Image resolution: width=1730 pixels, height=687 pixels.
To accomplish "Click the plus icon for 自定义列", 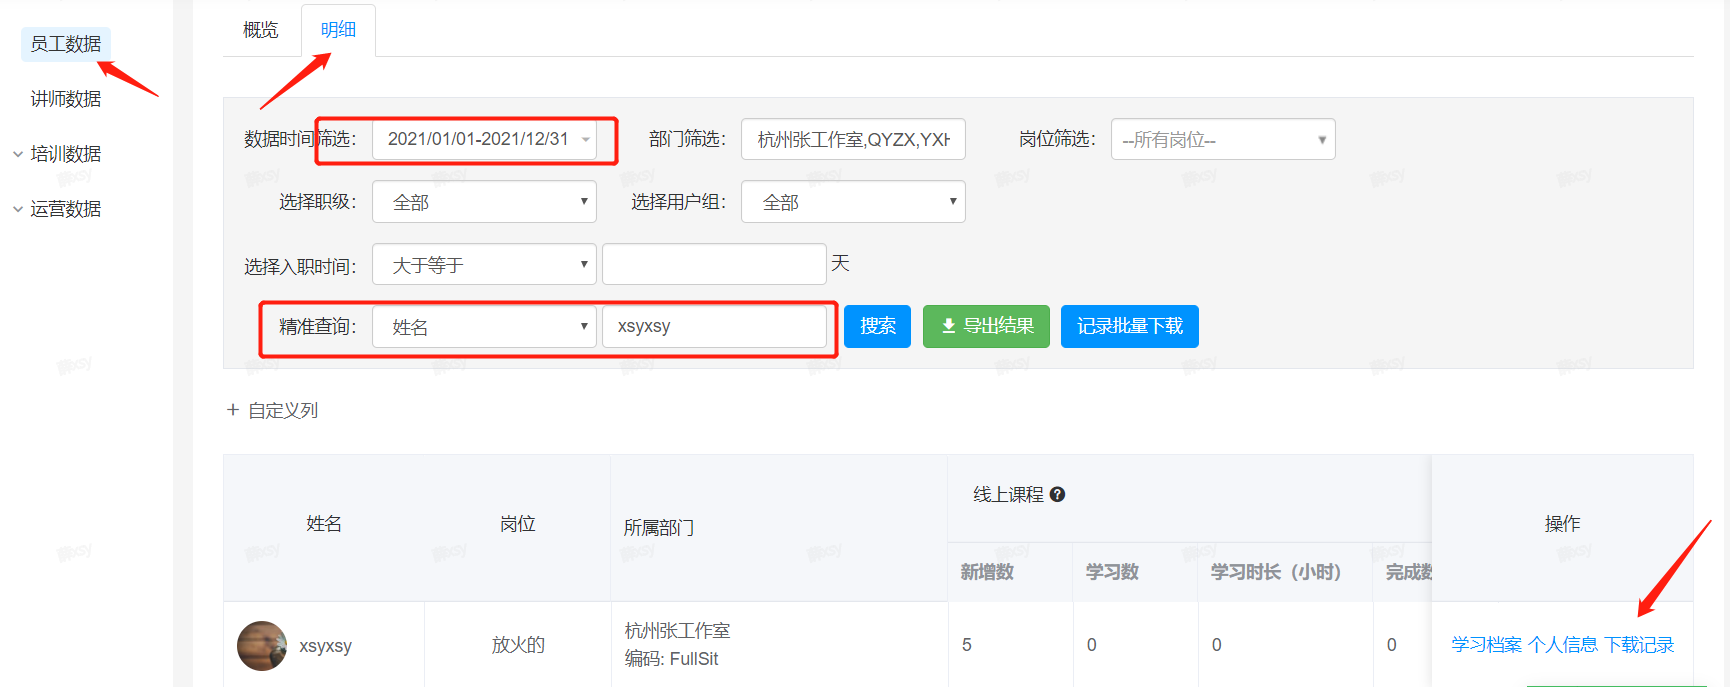I will pyautogui.click(x=233, y=410).
